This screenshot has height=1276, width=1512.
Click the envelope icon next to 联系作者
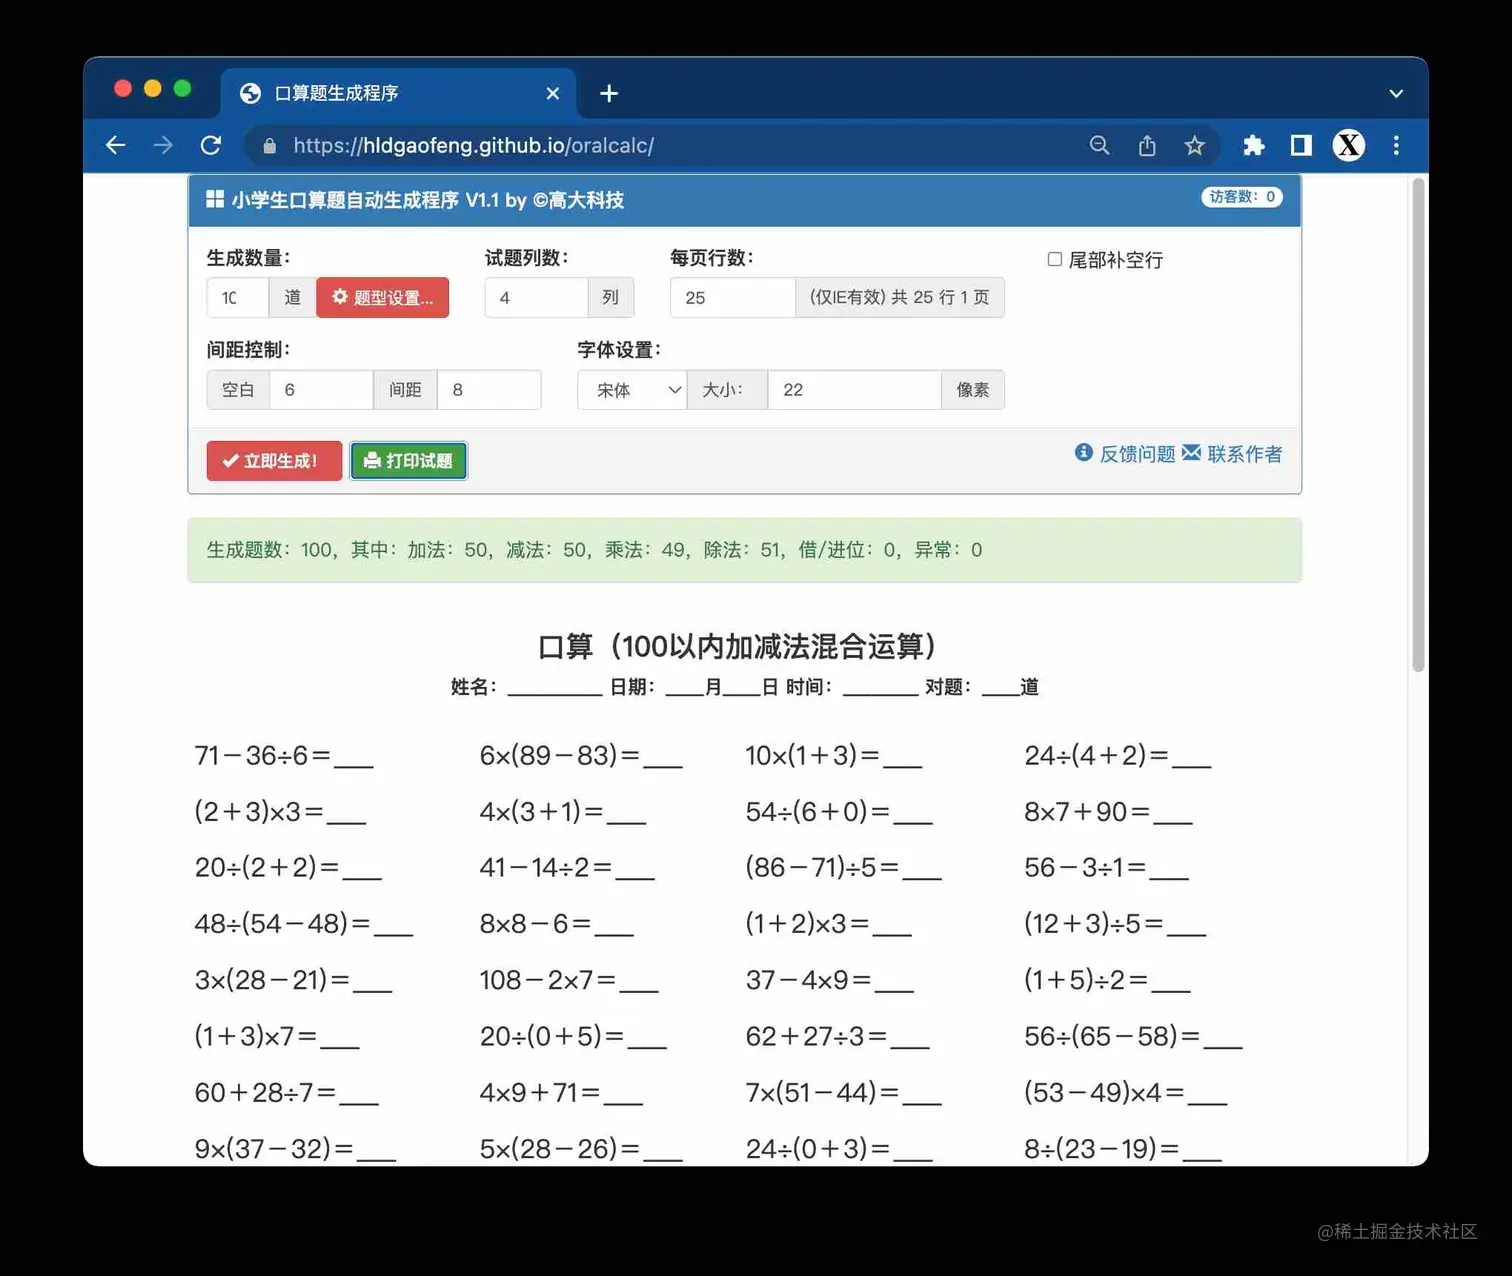[x=1192, y=452]
